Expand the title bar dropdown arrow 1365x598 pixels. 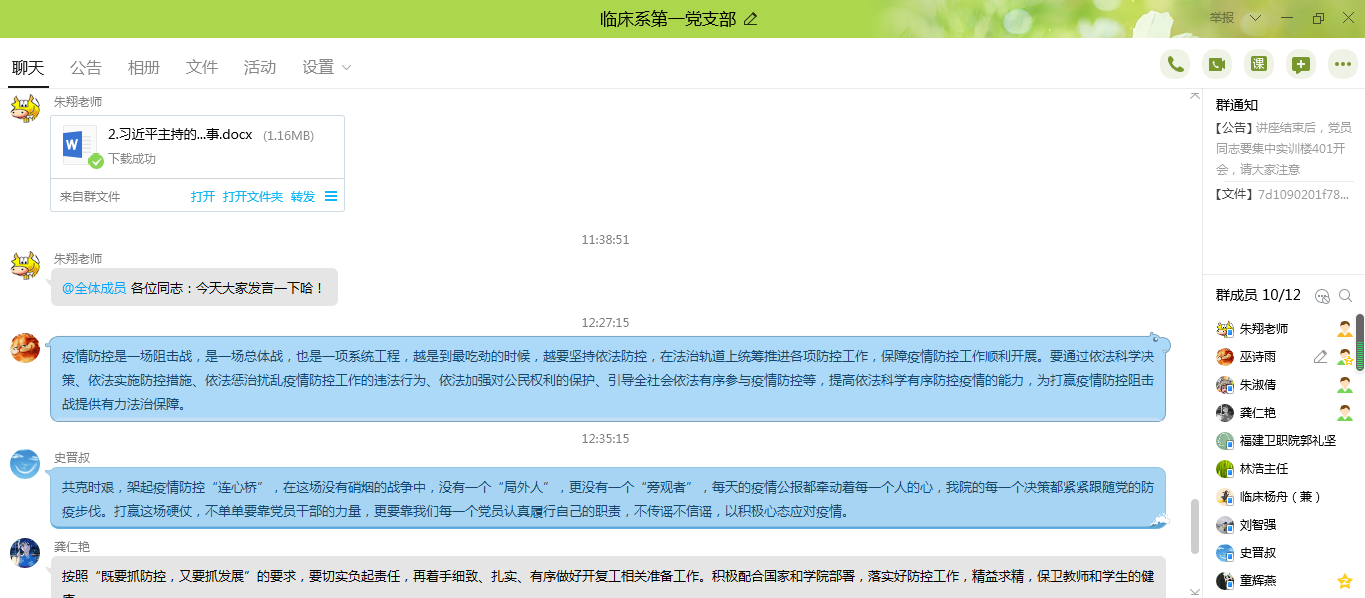point(1255,18)
